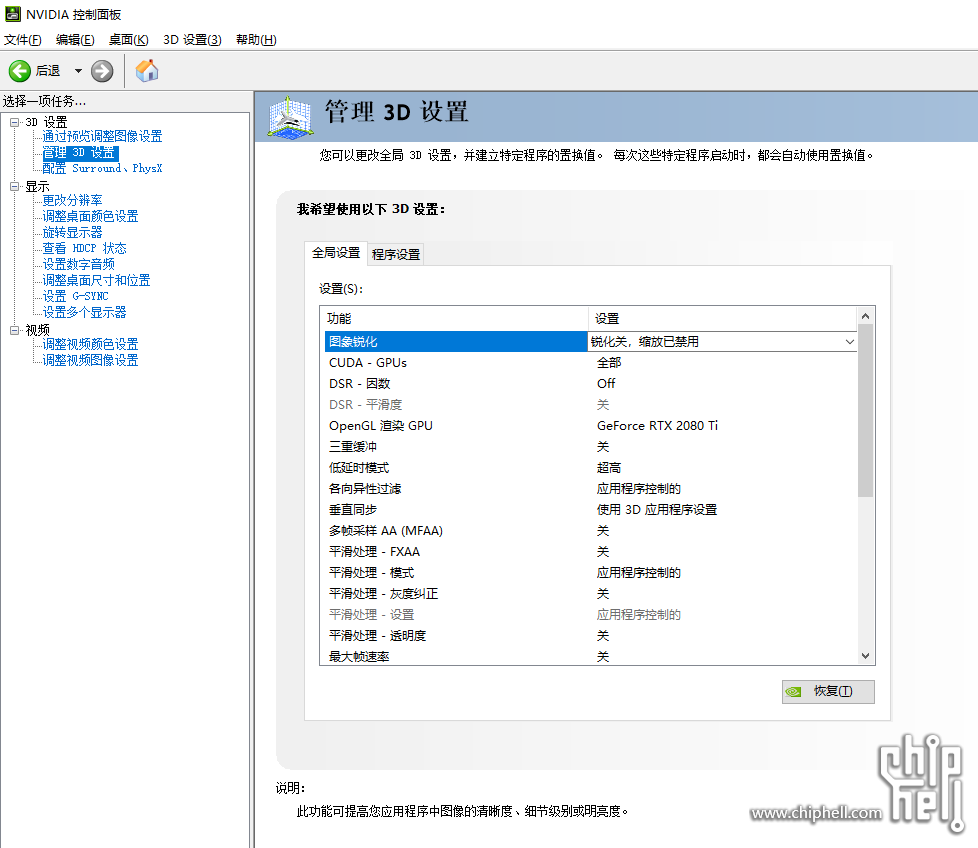Click the settings list scroll-down arrow
Image resolution: width=978 pixels, height=848 pixels.
click(865, 655)
